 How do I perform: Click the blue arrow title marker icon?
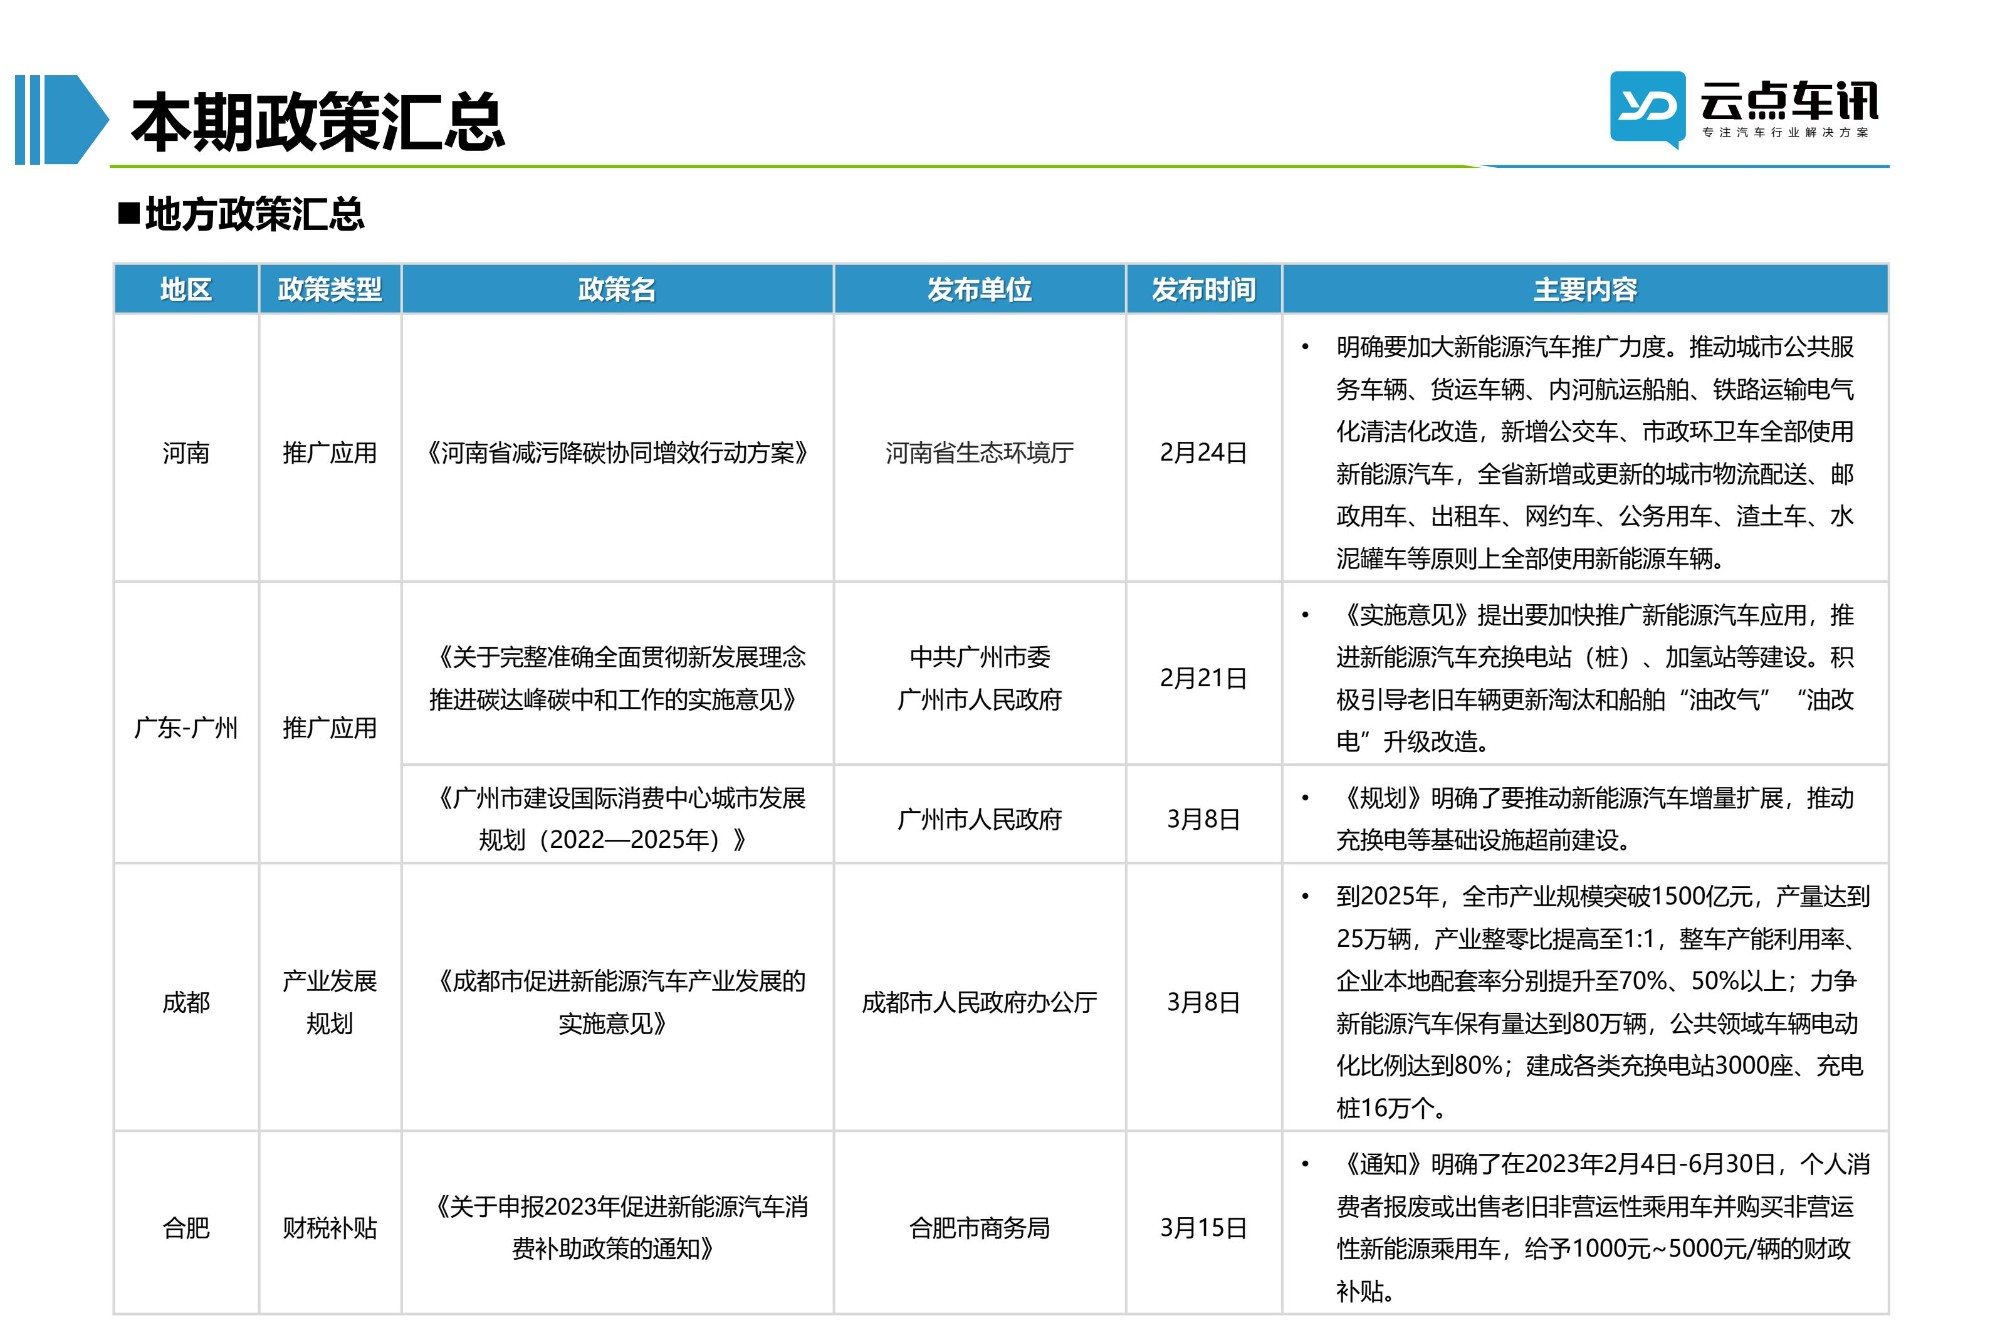[x=62, y=119]
